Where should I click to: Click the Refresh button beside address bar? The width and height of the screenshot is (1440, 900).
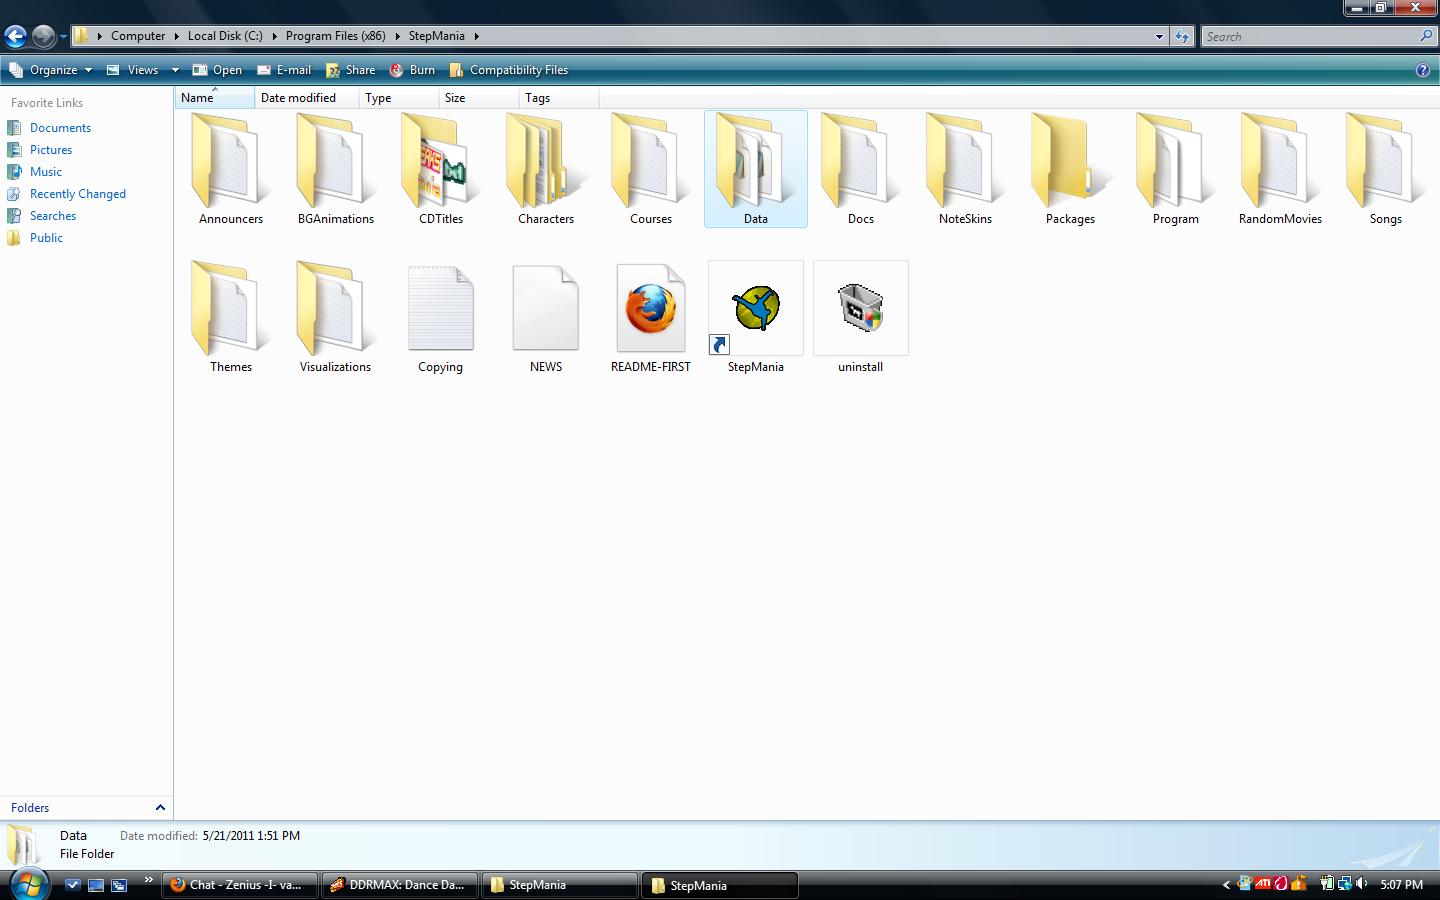[1182, 36]
